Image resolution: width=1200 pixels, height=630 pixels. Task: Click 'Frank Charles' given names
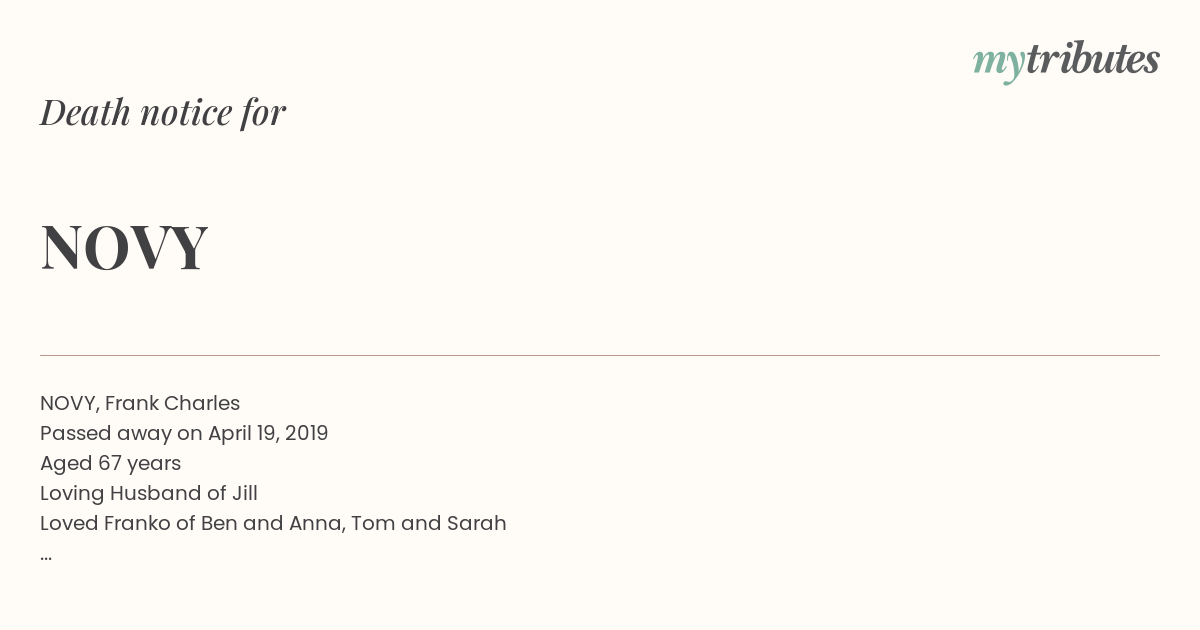tap(172, 403)
